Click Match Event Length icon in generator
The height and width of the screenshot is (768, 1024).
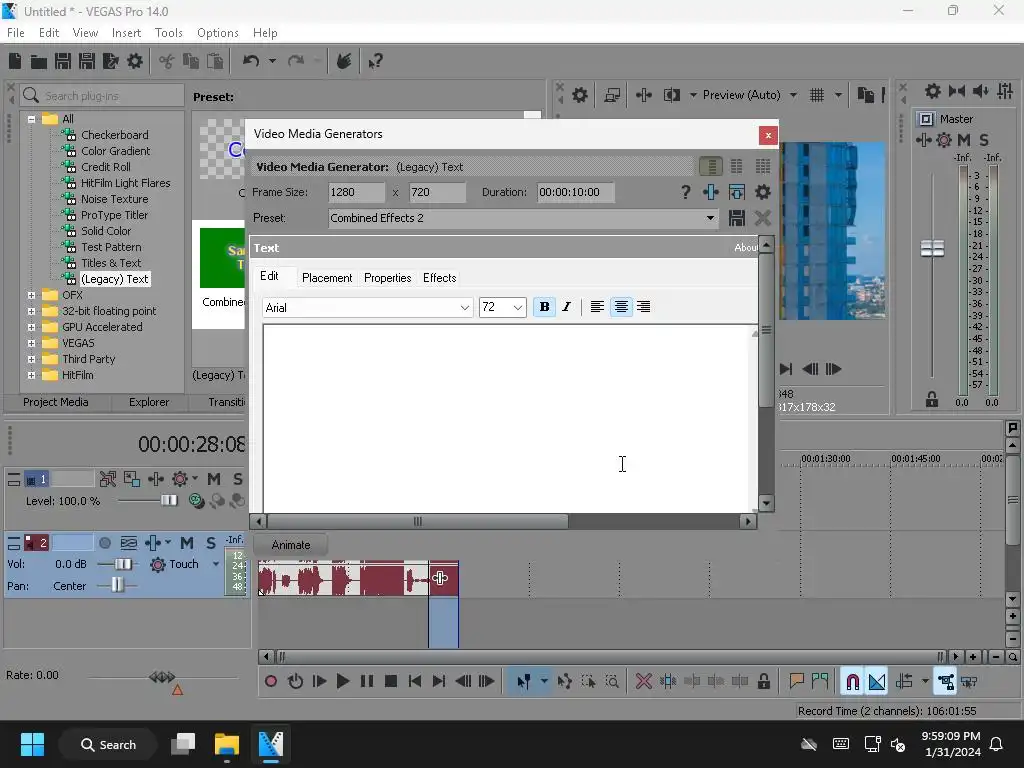pos(737,192)
